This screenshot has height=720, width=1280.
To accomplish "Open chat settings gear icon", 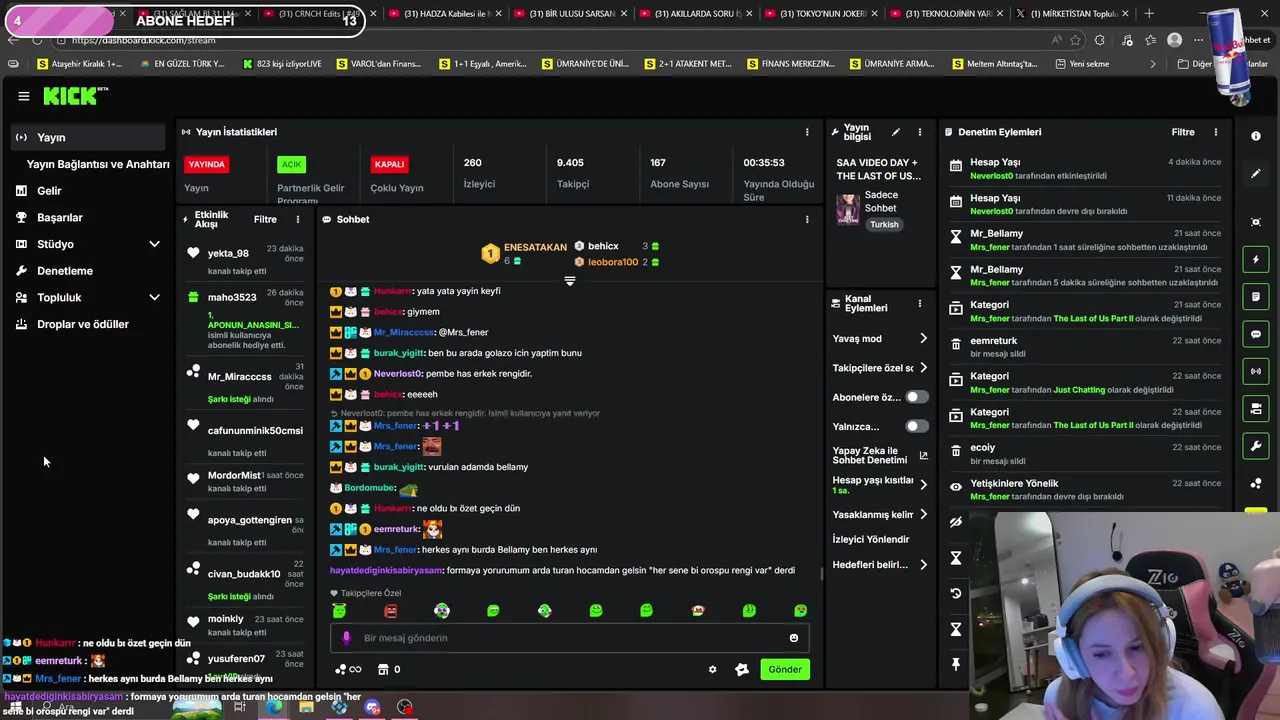I will point(712,670).
